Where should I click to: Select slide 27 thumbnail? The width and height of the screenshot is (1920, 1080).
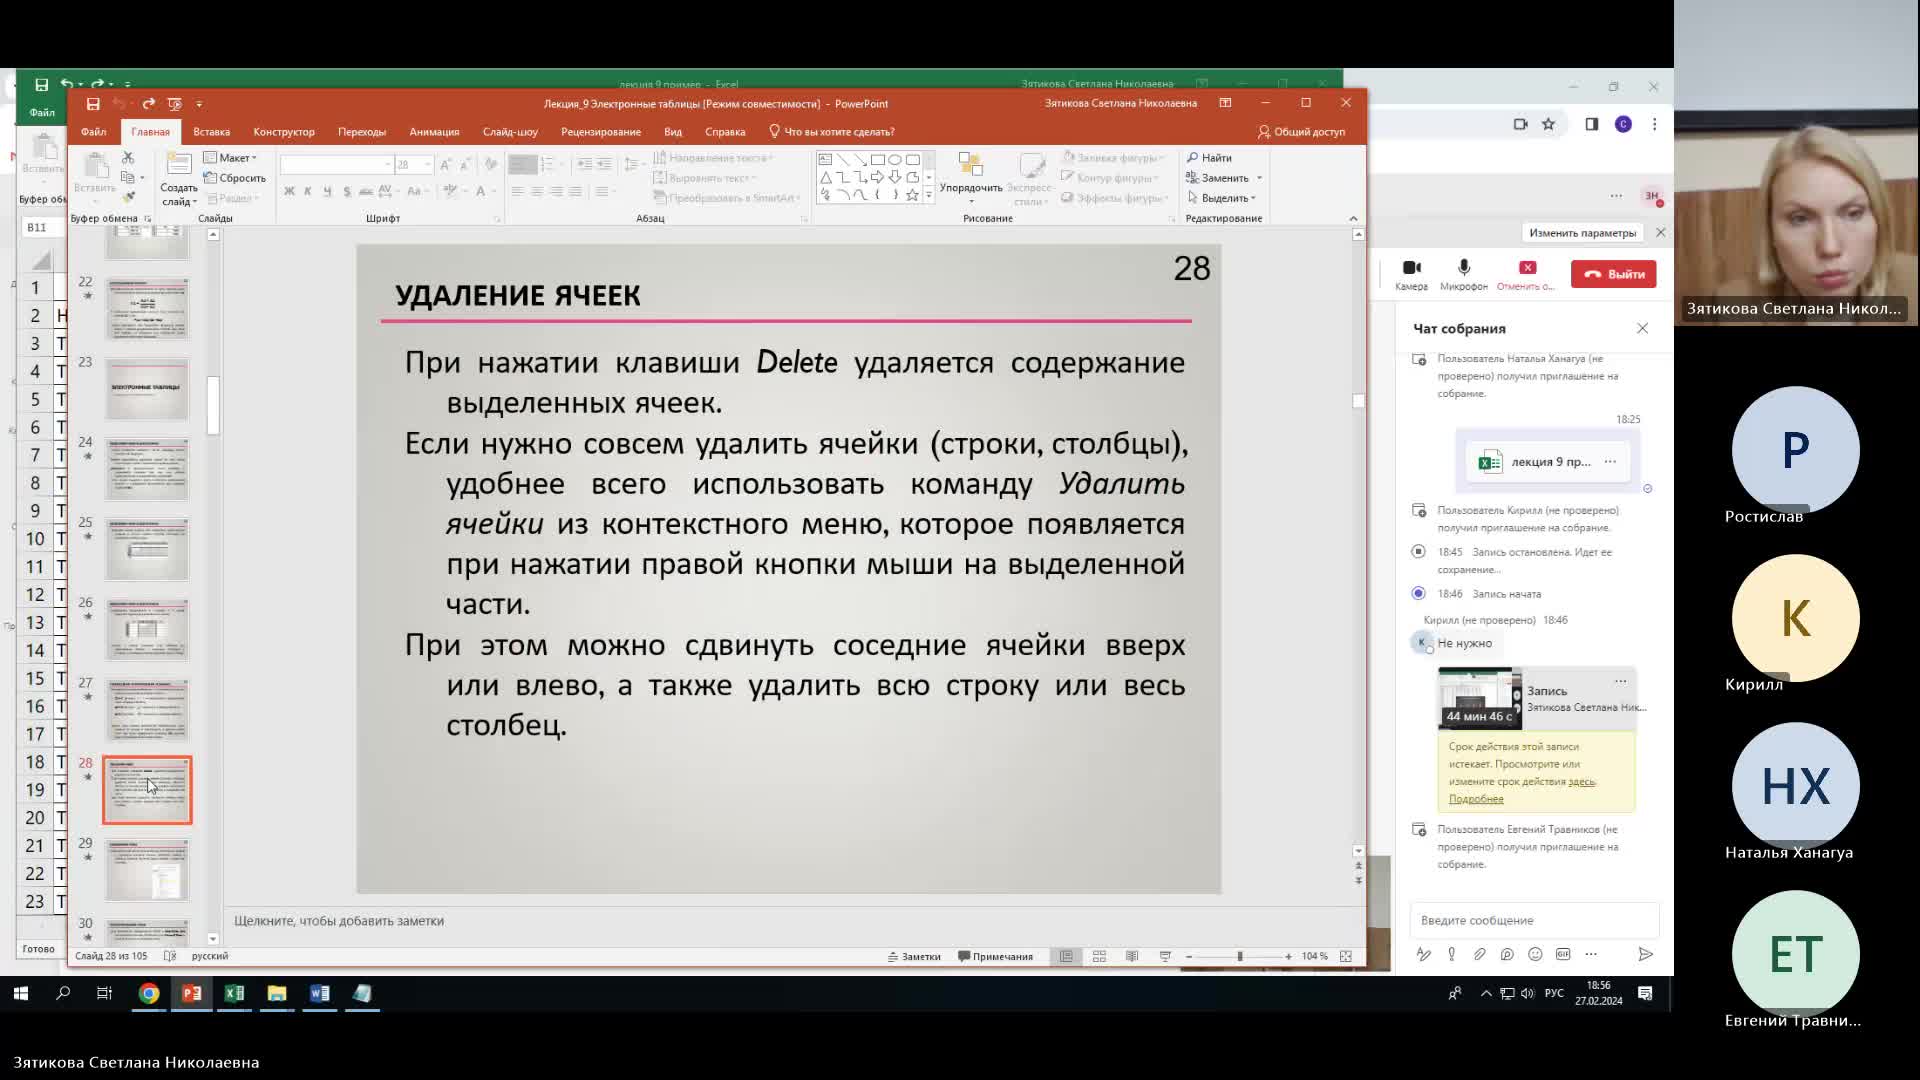point(147,709)
